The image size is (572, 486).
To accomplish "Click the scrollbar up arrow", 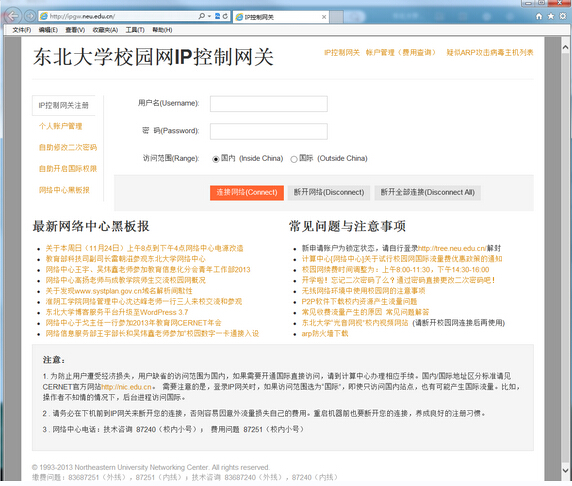I will tap(565, 47).
